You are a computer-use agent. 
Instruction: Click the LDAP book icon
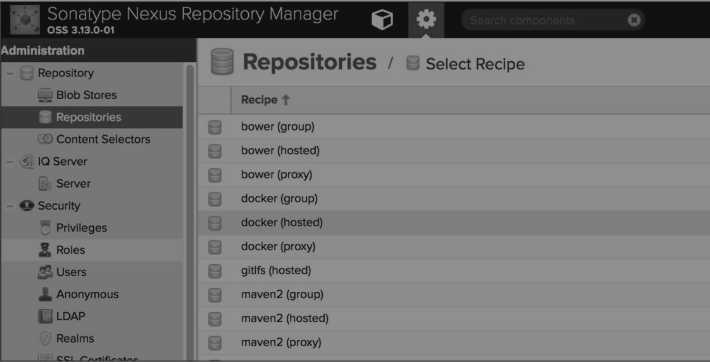[45, 316]
